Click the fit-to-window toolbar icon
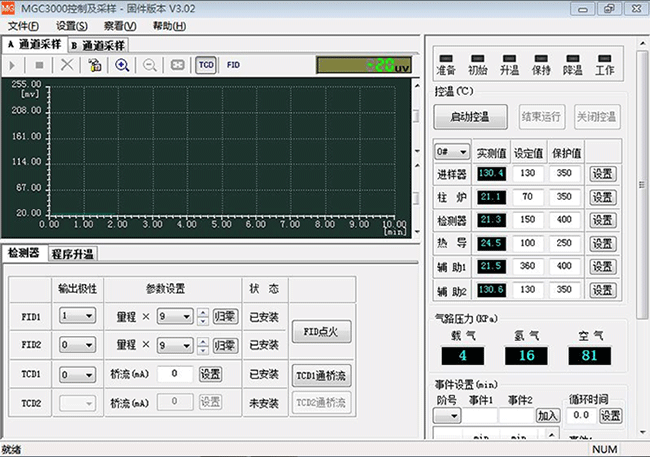This screenshot has width=650, height=457. pyautogui.click(x=177, y=65)
